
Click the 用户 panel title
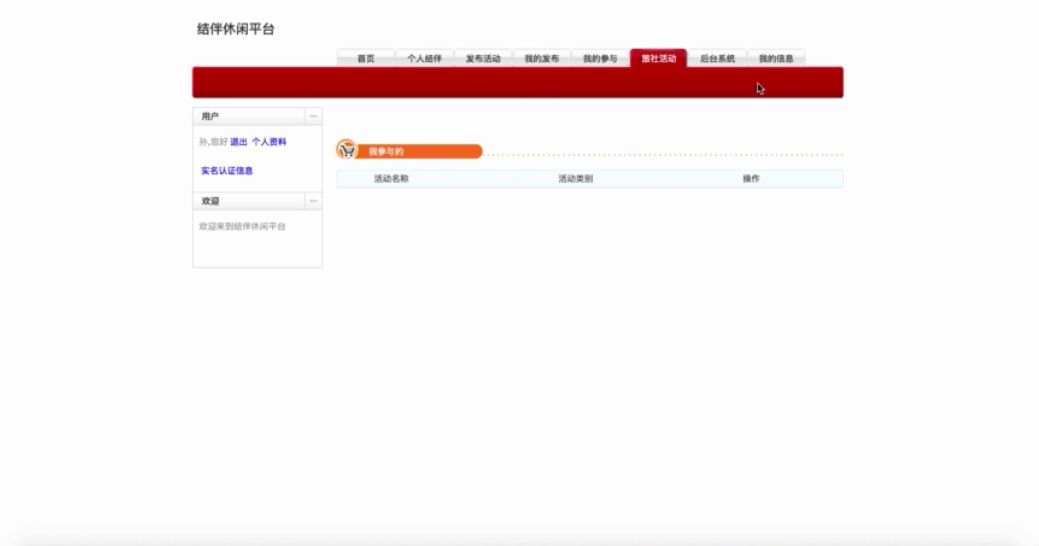coord(210,117)
